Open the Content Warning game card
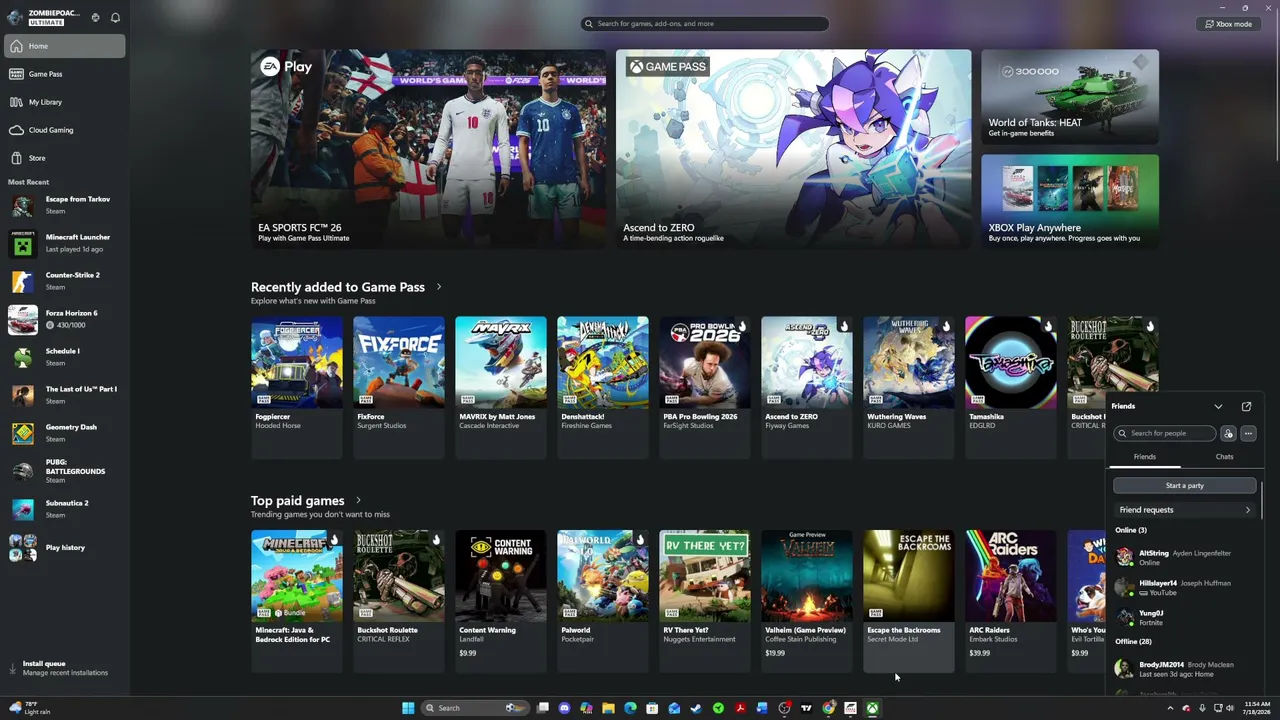Viewport: 1280px width, 720px height. (x=501, y=601)
